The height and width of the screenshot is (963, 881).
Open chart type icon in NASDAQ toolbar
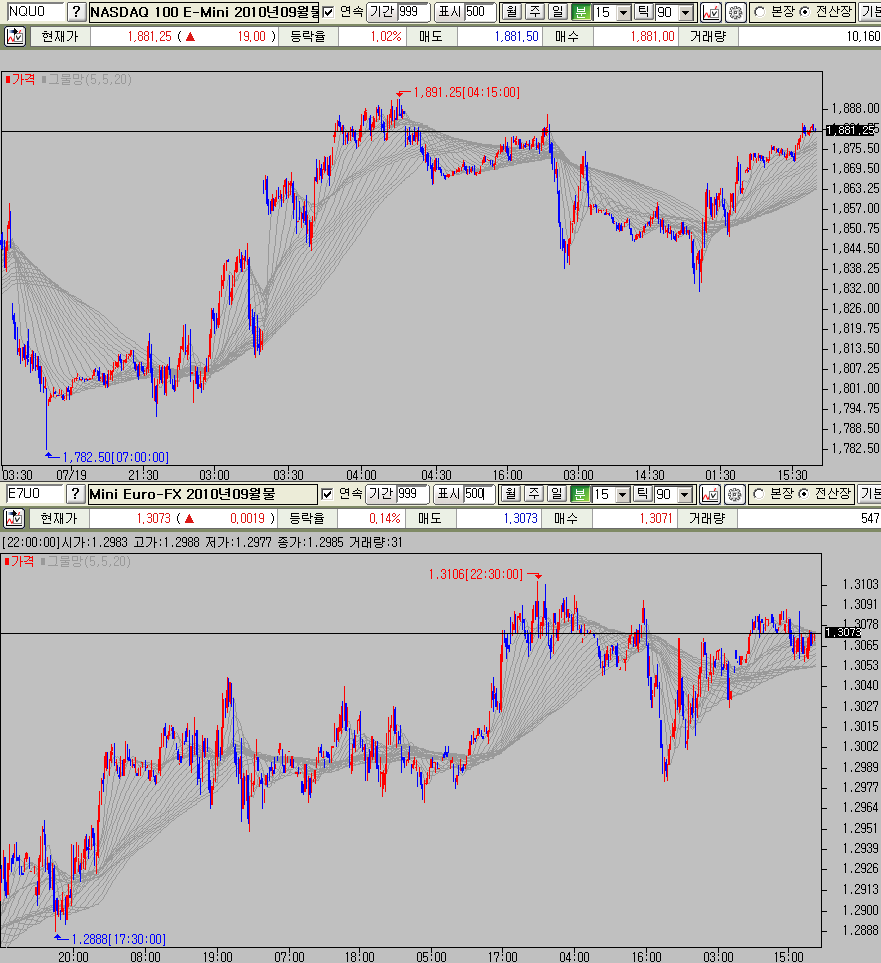711,13
